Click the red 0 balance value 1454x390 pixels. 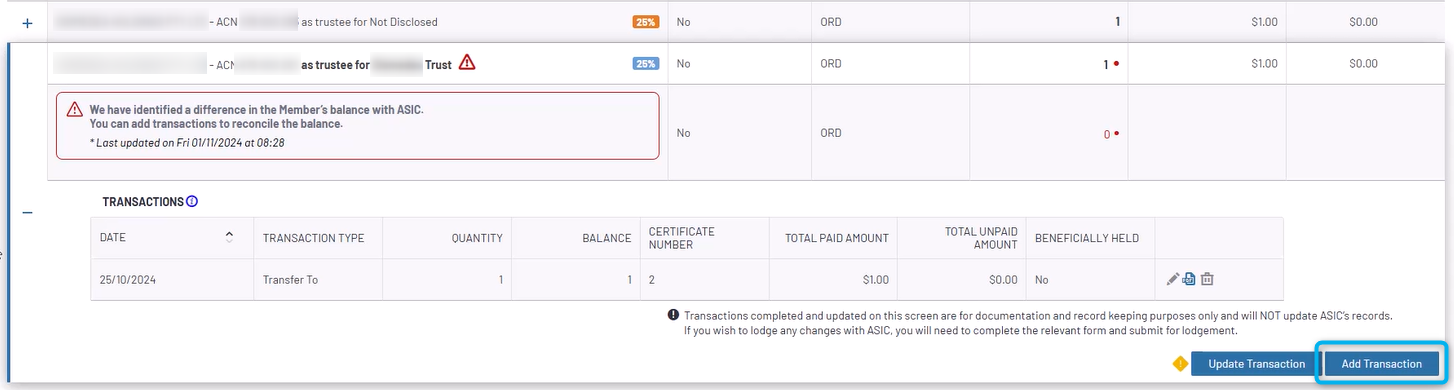click(x=1107, y=133)
